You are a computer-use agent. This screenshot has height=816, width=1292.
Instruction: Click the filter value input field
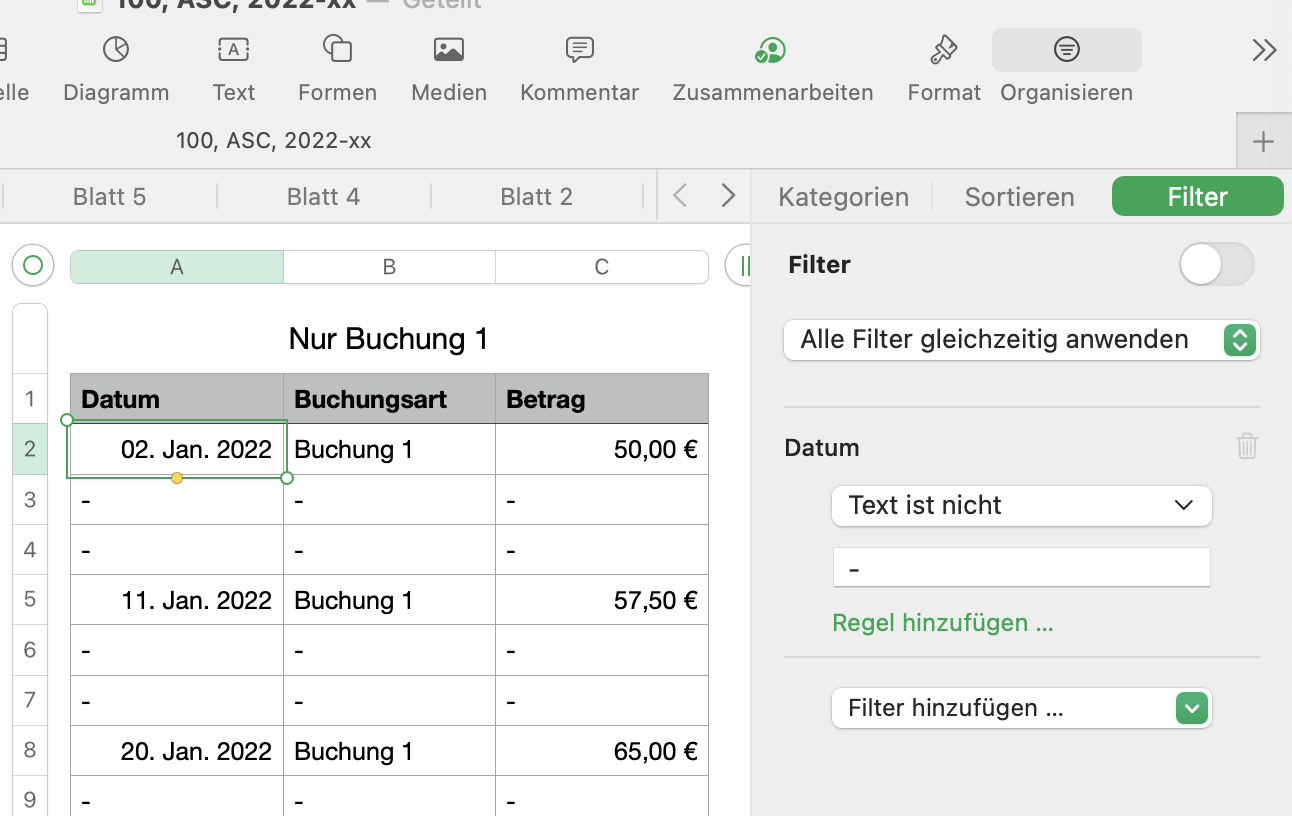(x=1021, y=568)
